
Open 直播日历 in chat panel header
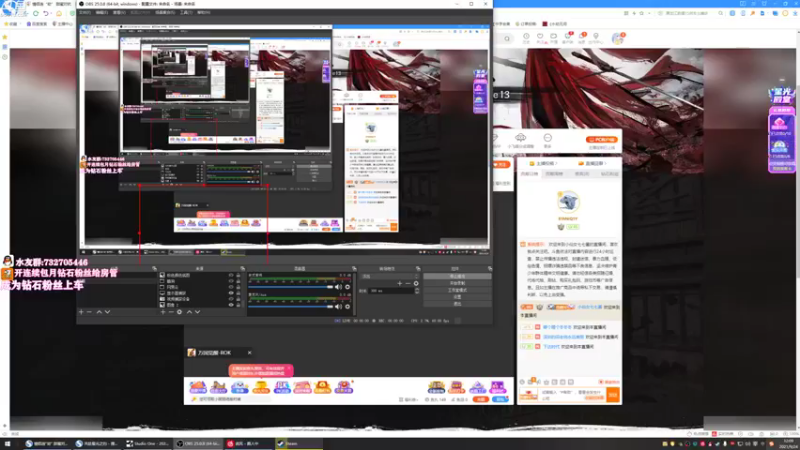click(x=593, y=163)
